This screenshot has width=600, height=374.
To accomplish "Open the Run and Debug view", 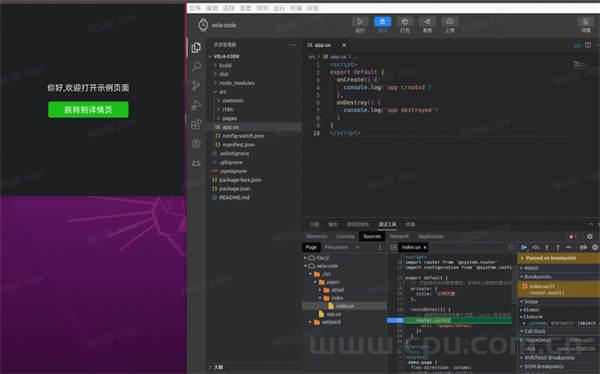I will pos(196,105).
